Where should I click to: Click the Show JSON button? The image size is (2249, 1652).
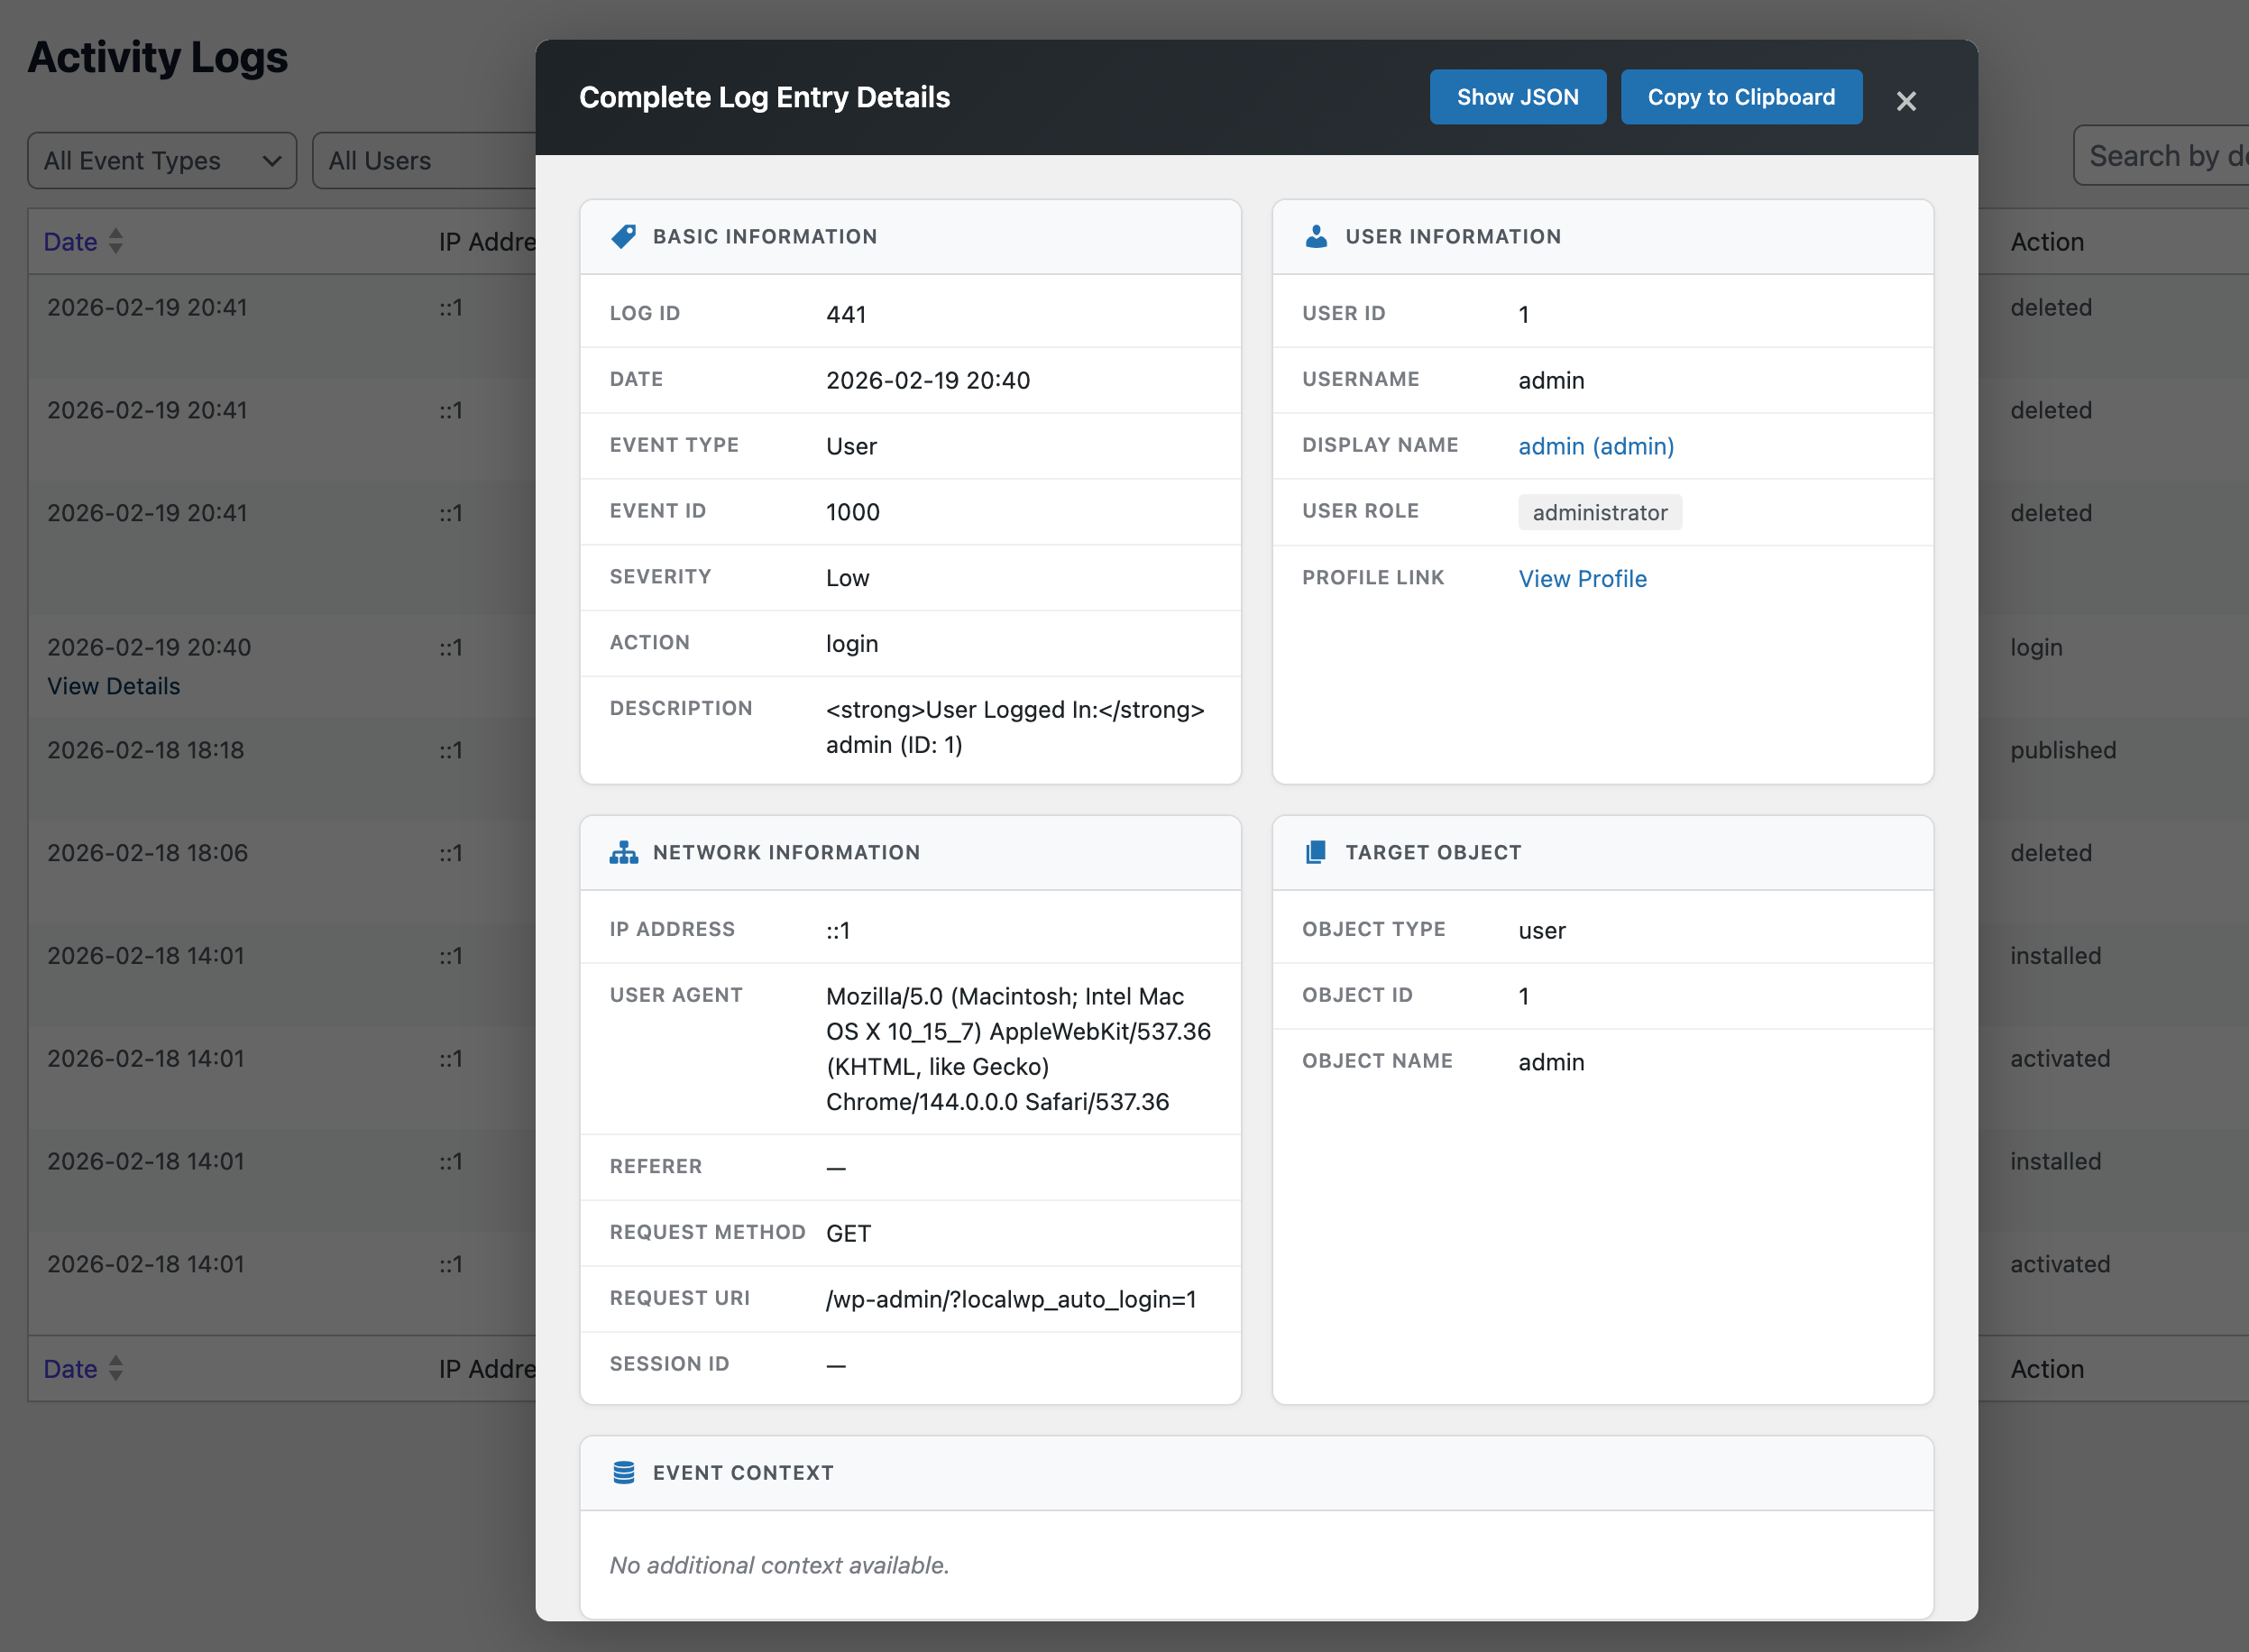pos(1518,97)
